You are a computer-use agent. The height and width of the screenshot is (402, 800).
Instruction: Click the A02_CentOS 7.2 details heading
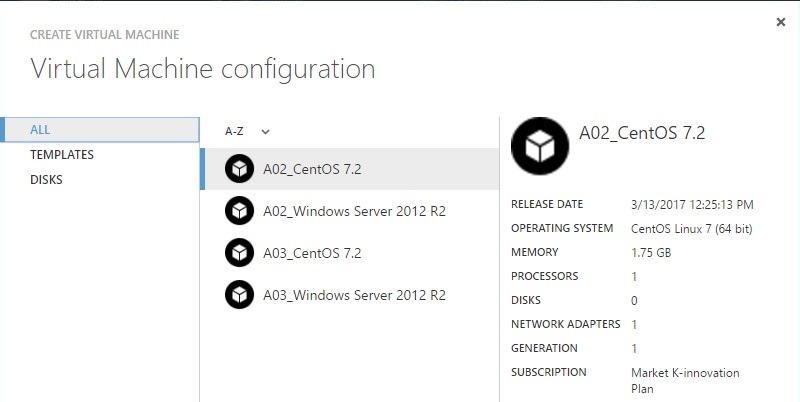[643, 132]
